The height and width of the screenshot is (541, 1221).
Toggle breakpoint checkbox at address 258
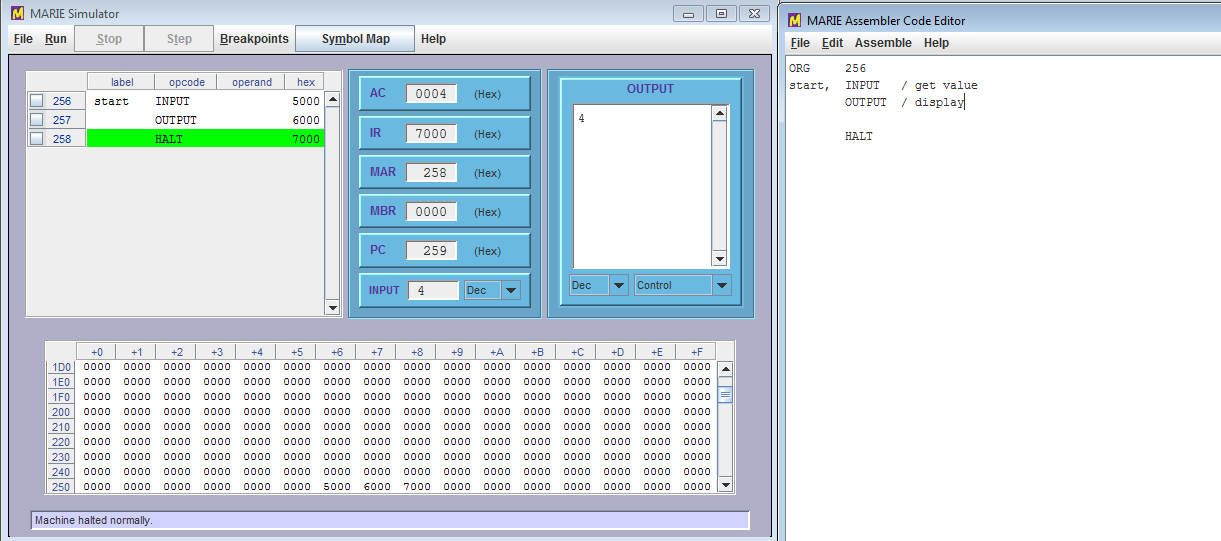point(37,139)
